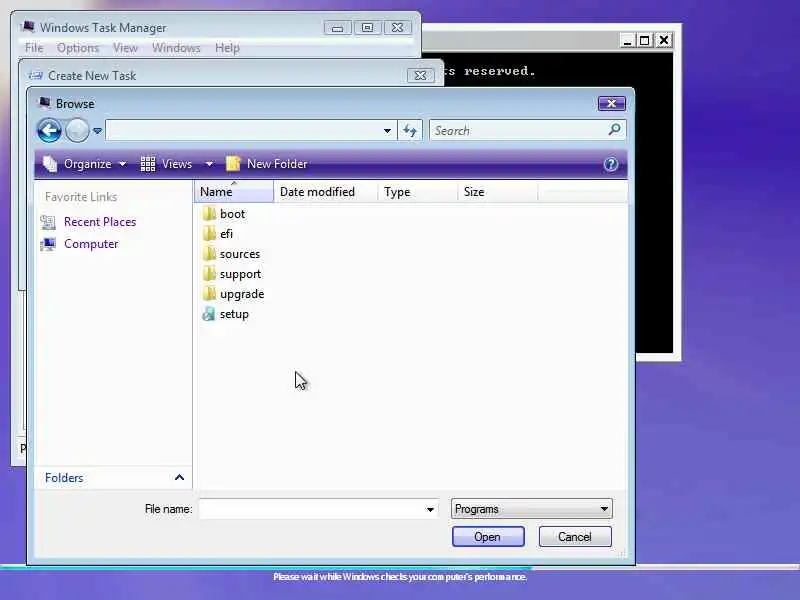This screenshot has height=600, width=800.
Task: Open Windows menu in Task Manager
Action: pos(176,48)
